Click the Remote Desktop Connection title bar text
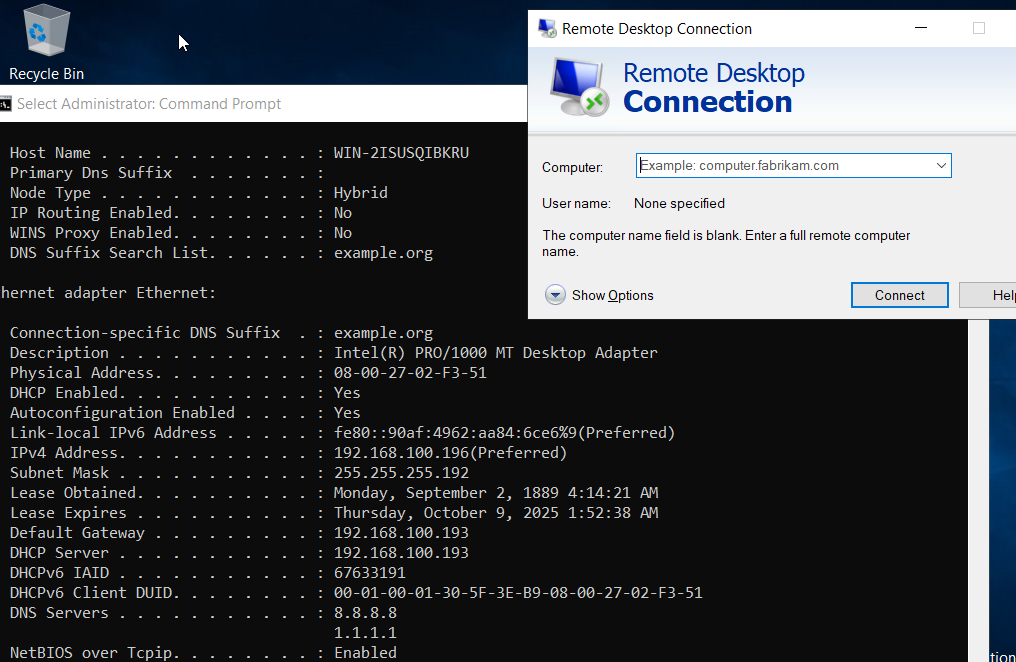The width and height of the screenshot is (1016, 662). click(656, 28)
